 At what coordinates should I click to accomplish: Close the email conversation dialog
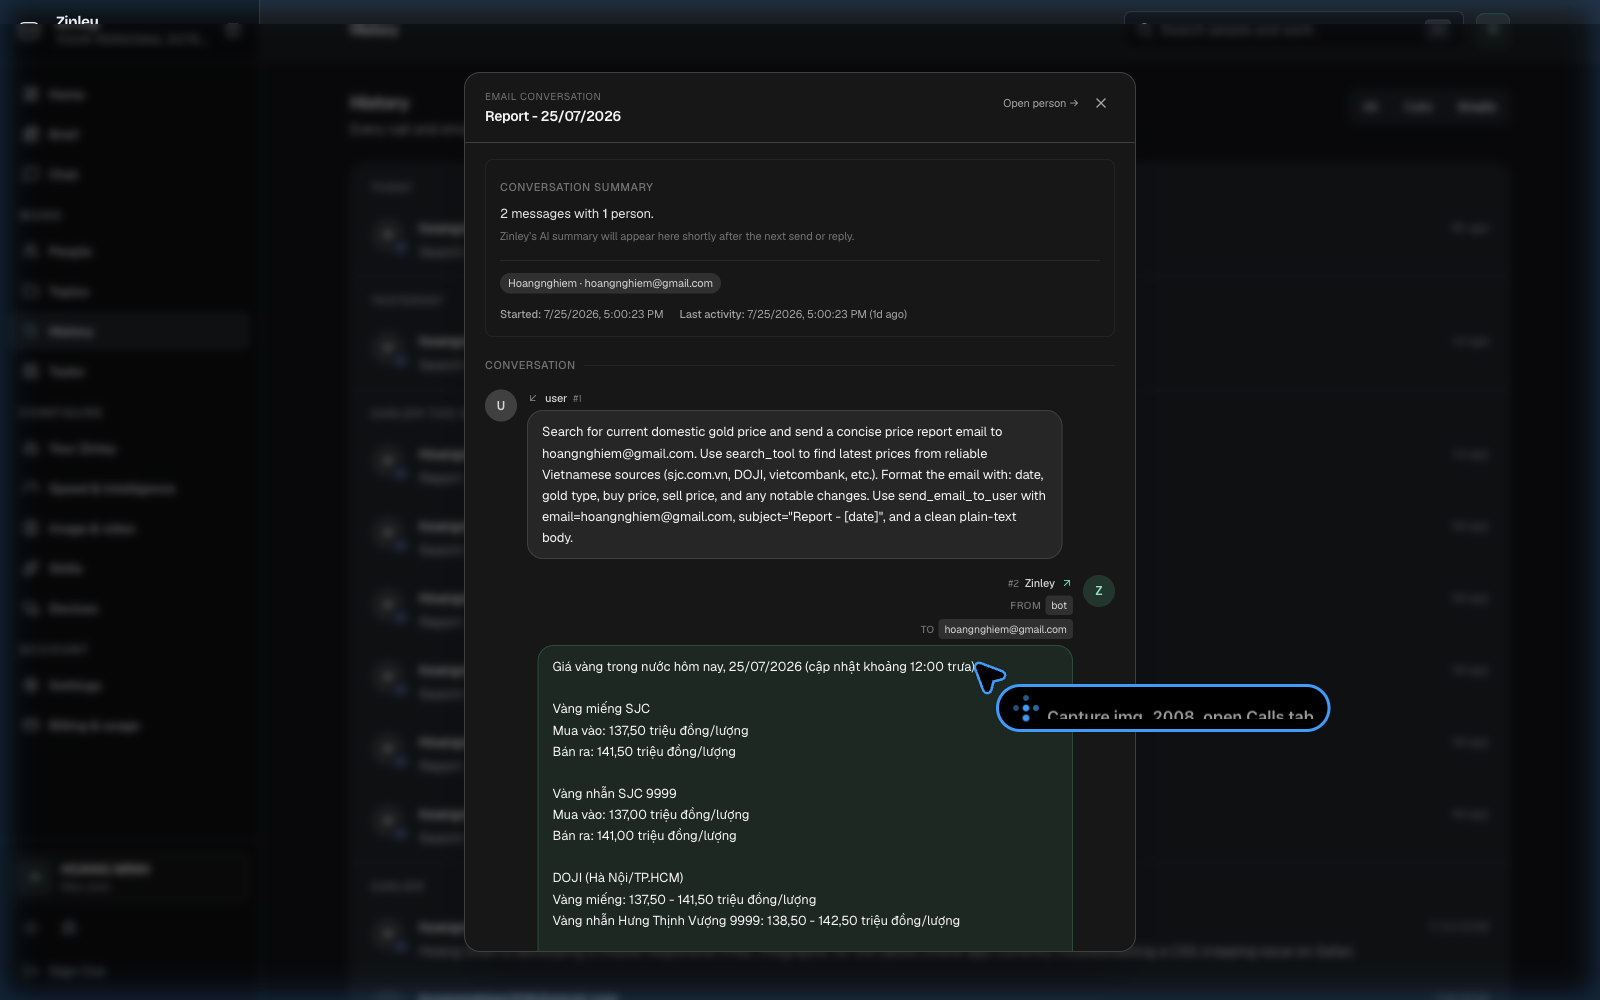tap(1101, 103)
